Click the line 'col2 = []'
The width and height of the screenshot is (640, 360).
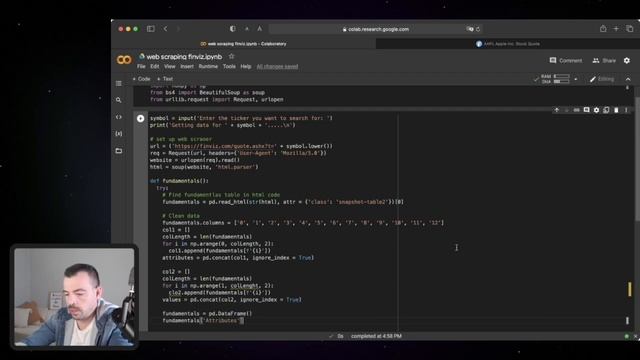tap(176, 271)
